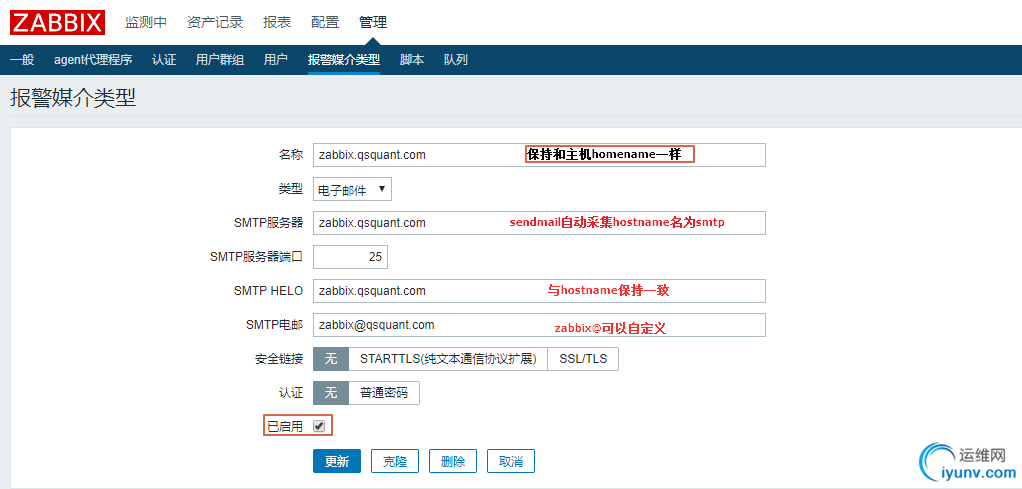Go to the 认证 submenu
Screen dimensions: 1022x489
164,60
